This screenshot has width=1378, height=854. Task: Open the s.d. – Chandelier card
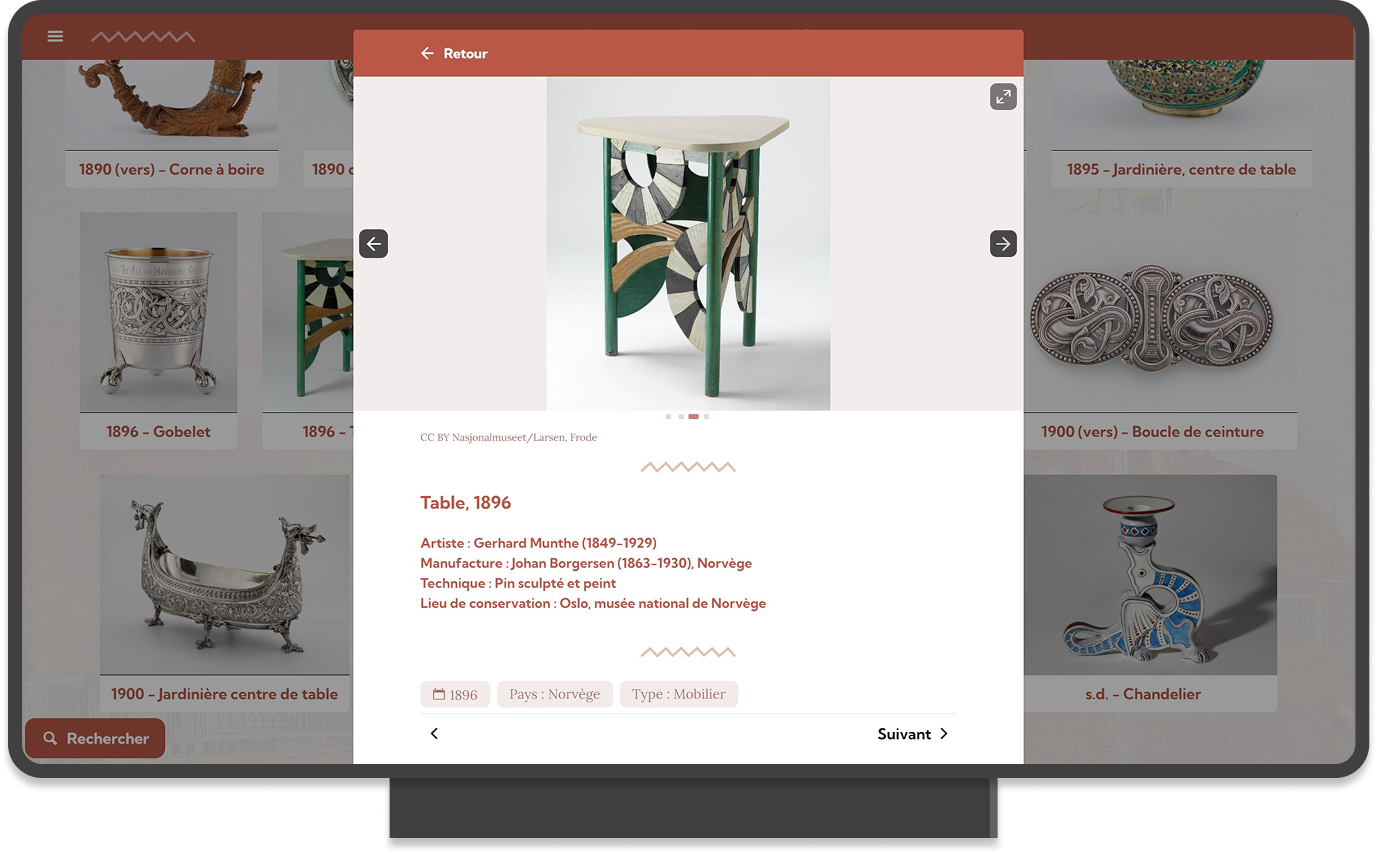[1150, 593]
